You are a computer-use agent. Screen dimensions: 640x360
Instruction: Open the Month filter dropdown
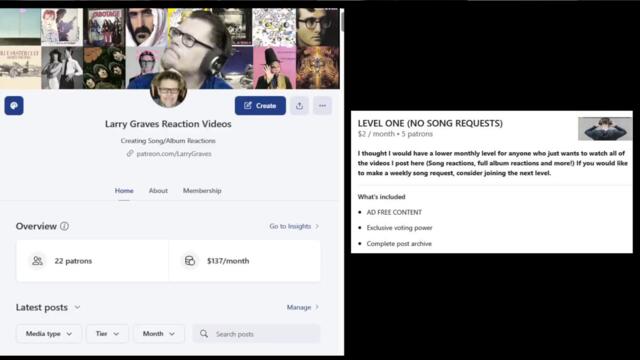click(159, 334)
